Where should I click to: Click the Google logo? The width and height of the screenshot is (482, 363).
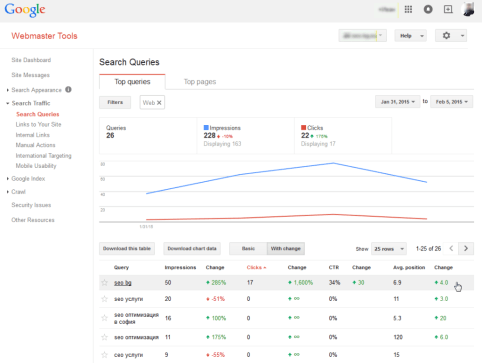coord(25,10)
